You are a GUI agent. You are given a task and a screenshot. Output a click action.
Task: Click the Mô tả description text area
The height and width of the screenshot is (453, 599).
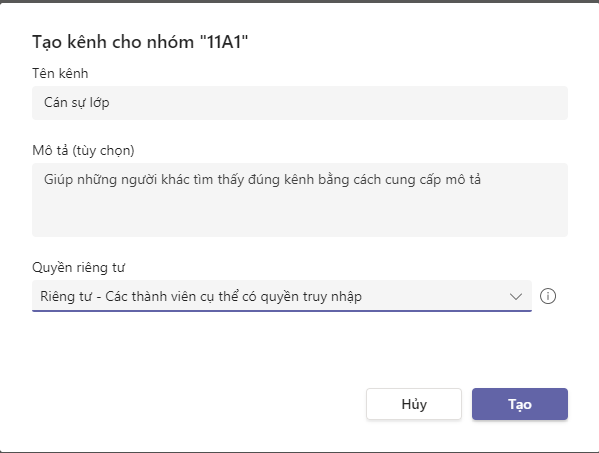pos(300,200)
